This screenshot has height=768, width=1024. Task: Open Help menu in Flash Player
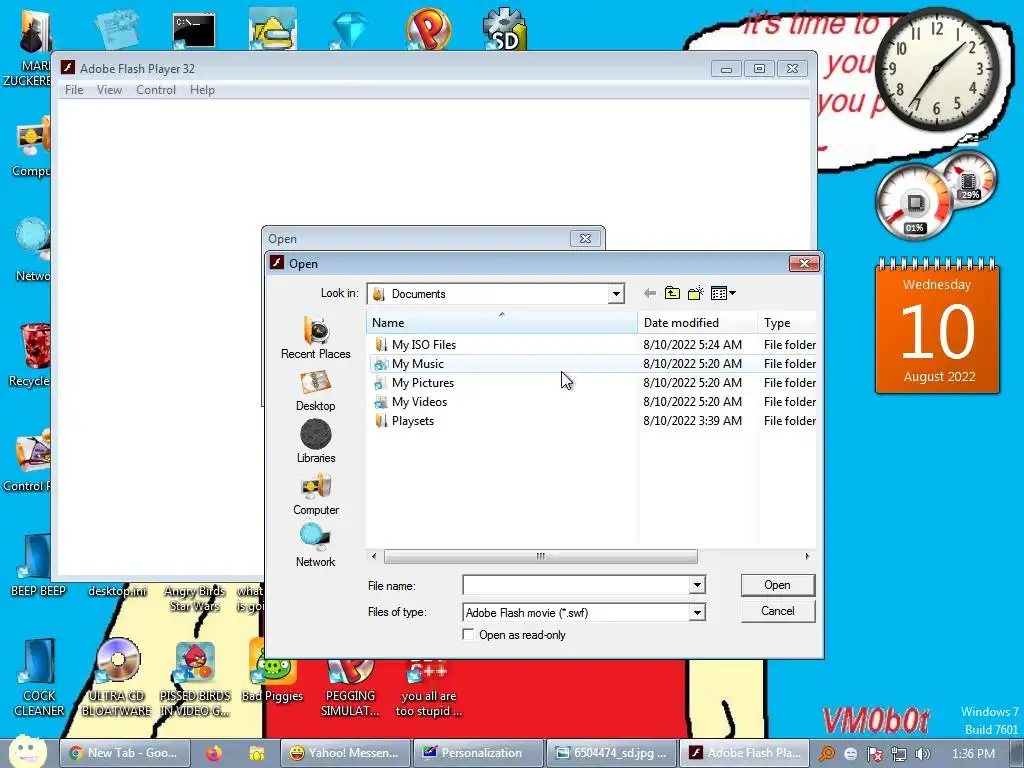pyautogui.click(x=202, y=90)
